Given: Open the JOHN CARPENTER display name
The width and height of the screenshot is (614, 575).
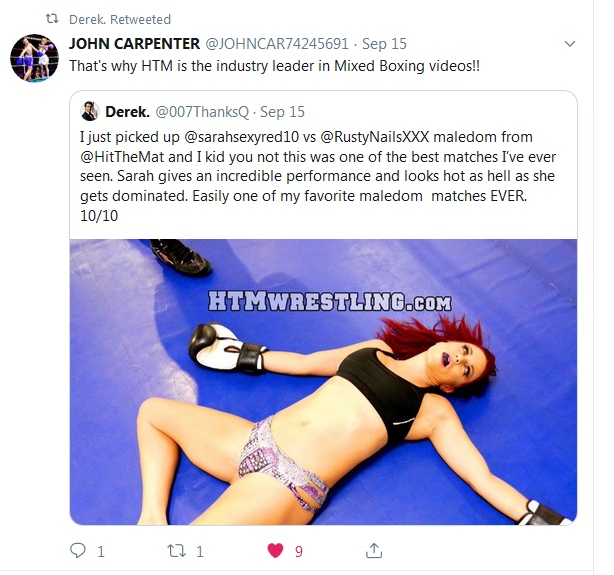Looking at the screenshot, I should 134,43.
